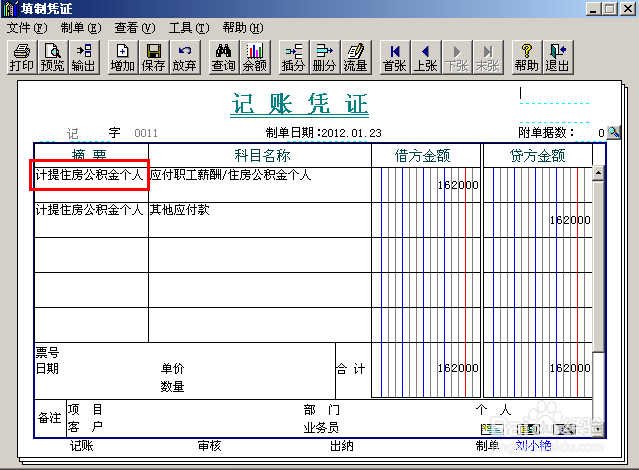Click the 打印 print toolbar icon
Viewport: 639px width, 470px height.
22,57
